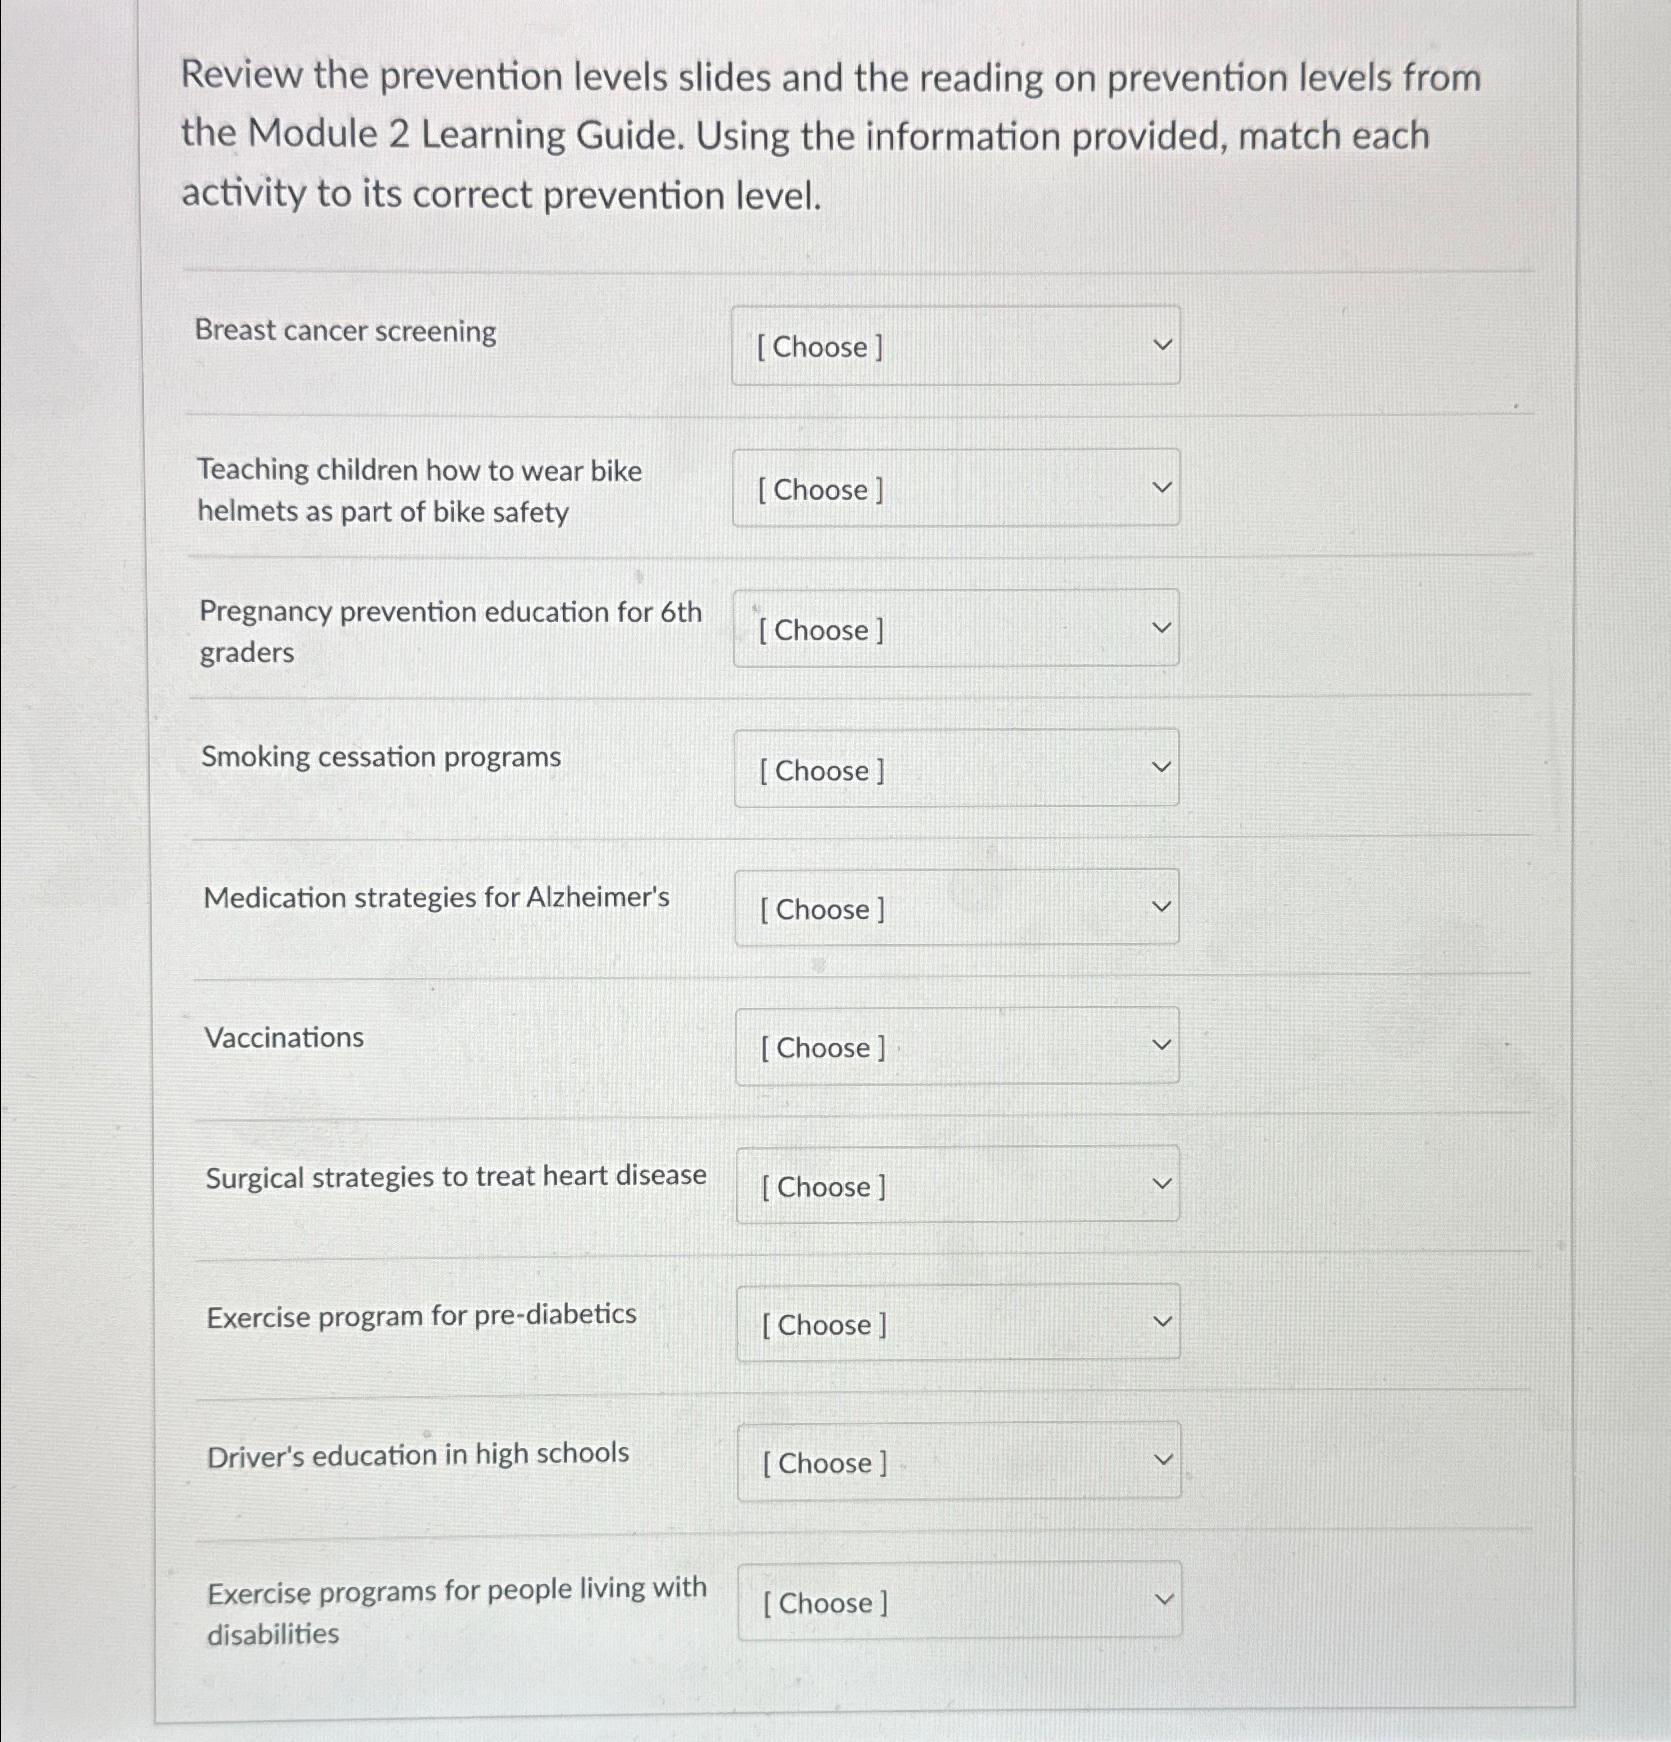Viewport: 1671px width, 1742px height.
Task: Open the Driver's education dropdown list
Action: coord(957,1463)
